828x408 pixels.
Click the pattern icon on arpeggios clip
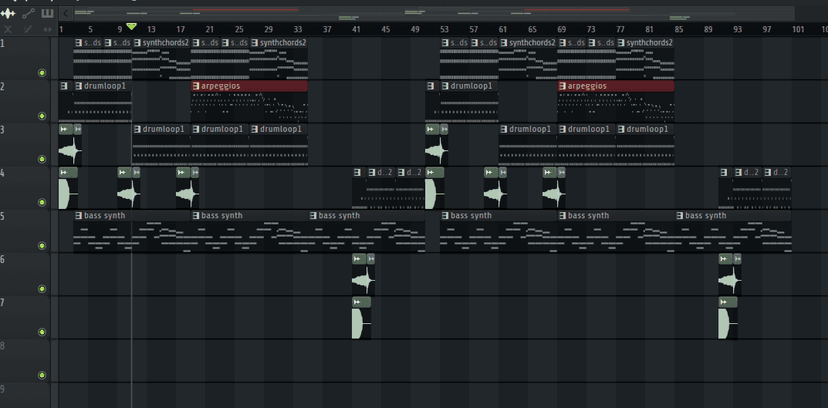(x=196, y=86)
